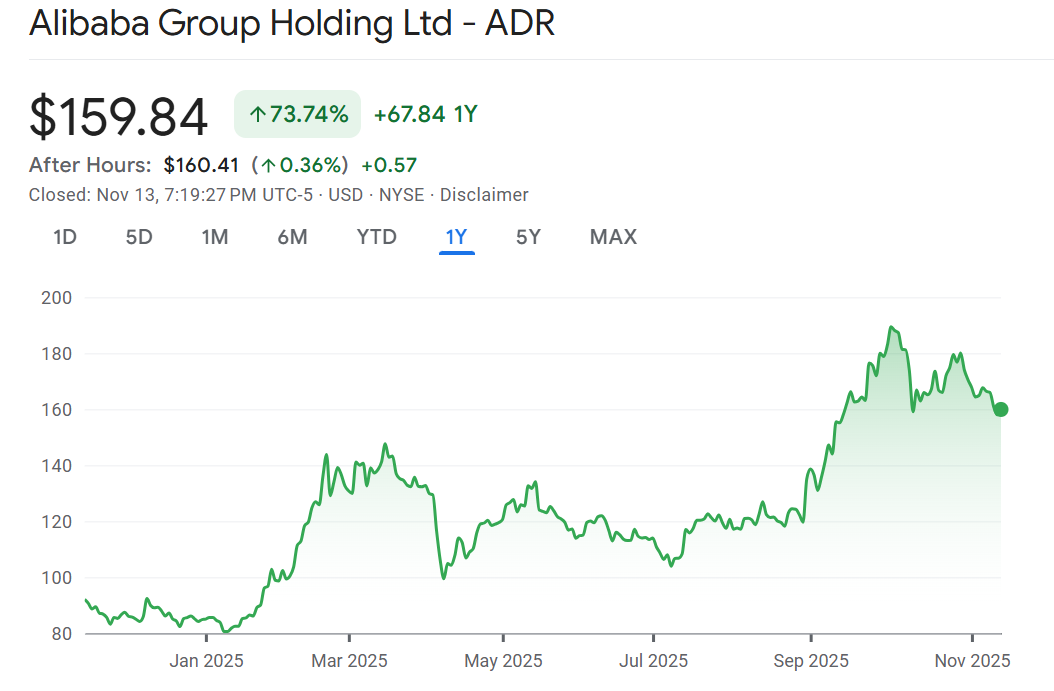This screenshot has height=691, width=1054.
Task: Click the Jan 2025 axis label
Action: click(206, 661)
